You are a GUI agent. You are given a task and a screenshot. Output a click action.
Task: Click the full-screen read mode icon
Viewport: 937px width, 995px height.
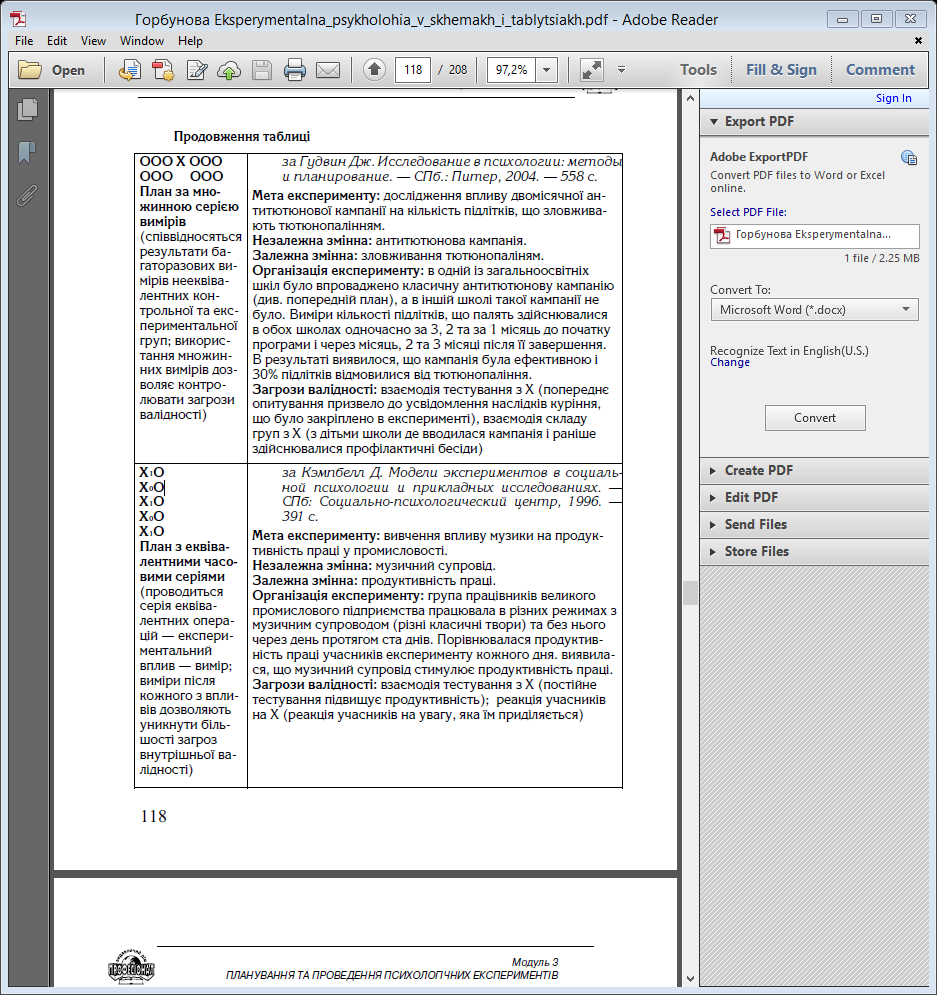(592, 70)
